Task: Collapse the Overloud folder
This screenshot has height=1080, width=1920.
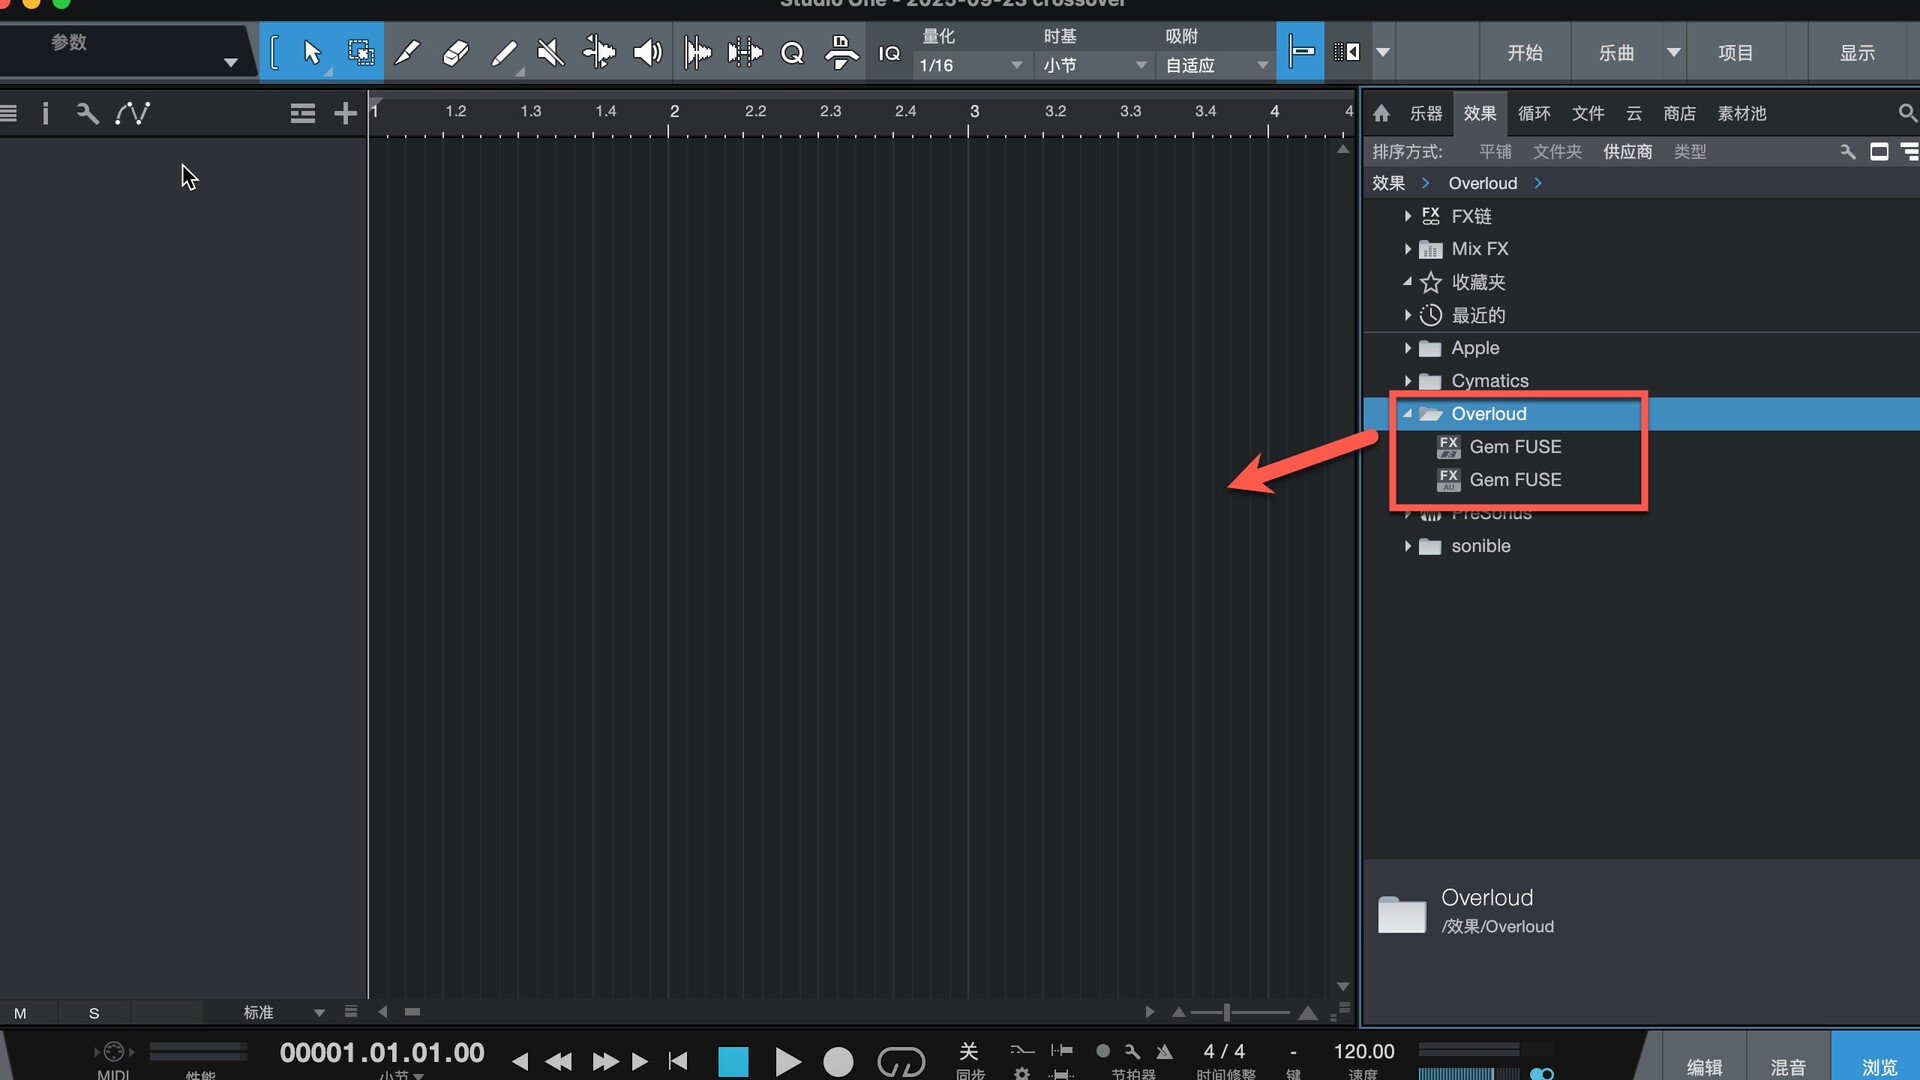Action: click(x=1407, y=413)
